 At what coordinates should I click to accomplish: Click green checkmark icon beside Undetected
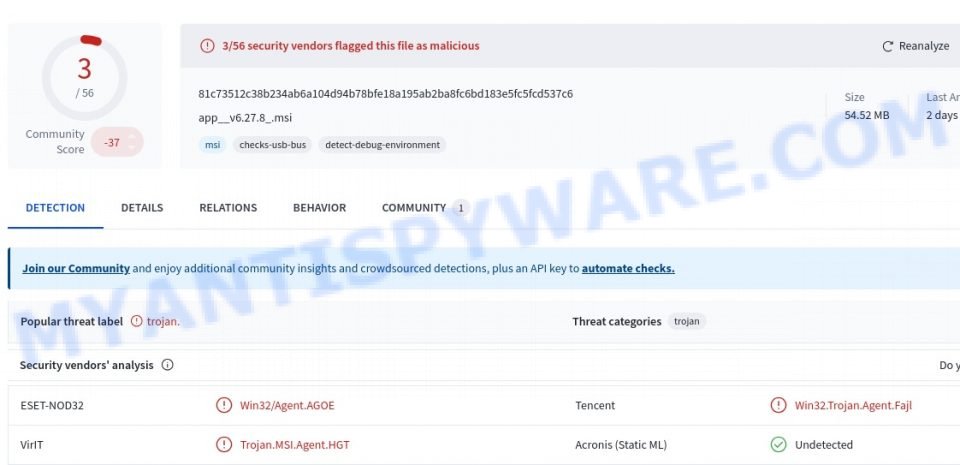point(778,445)
